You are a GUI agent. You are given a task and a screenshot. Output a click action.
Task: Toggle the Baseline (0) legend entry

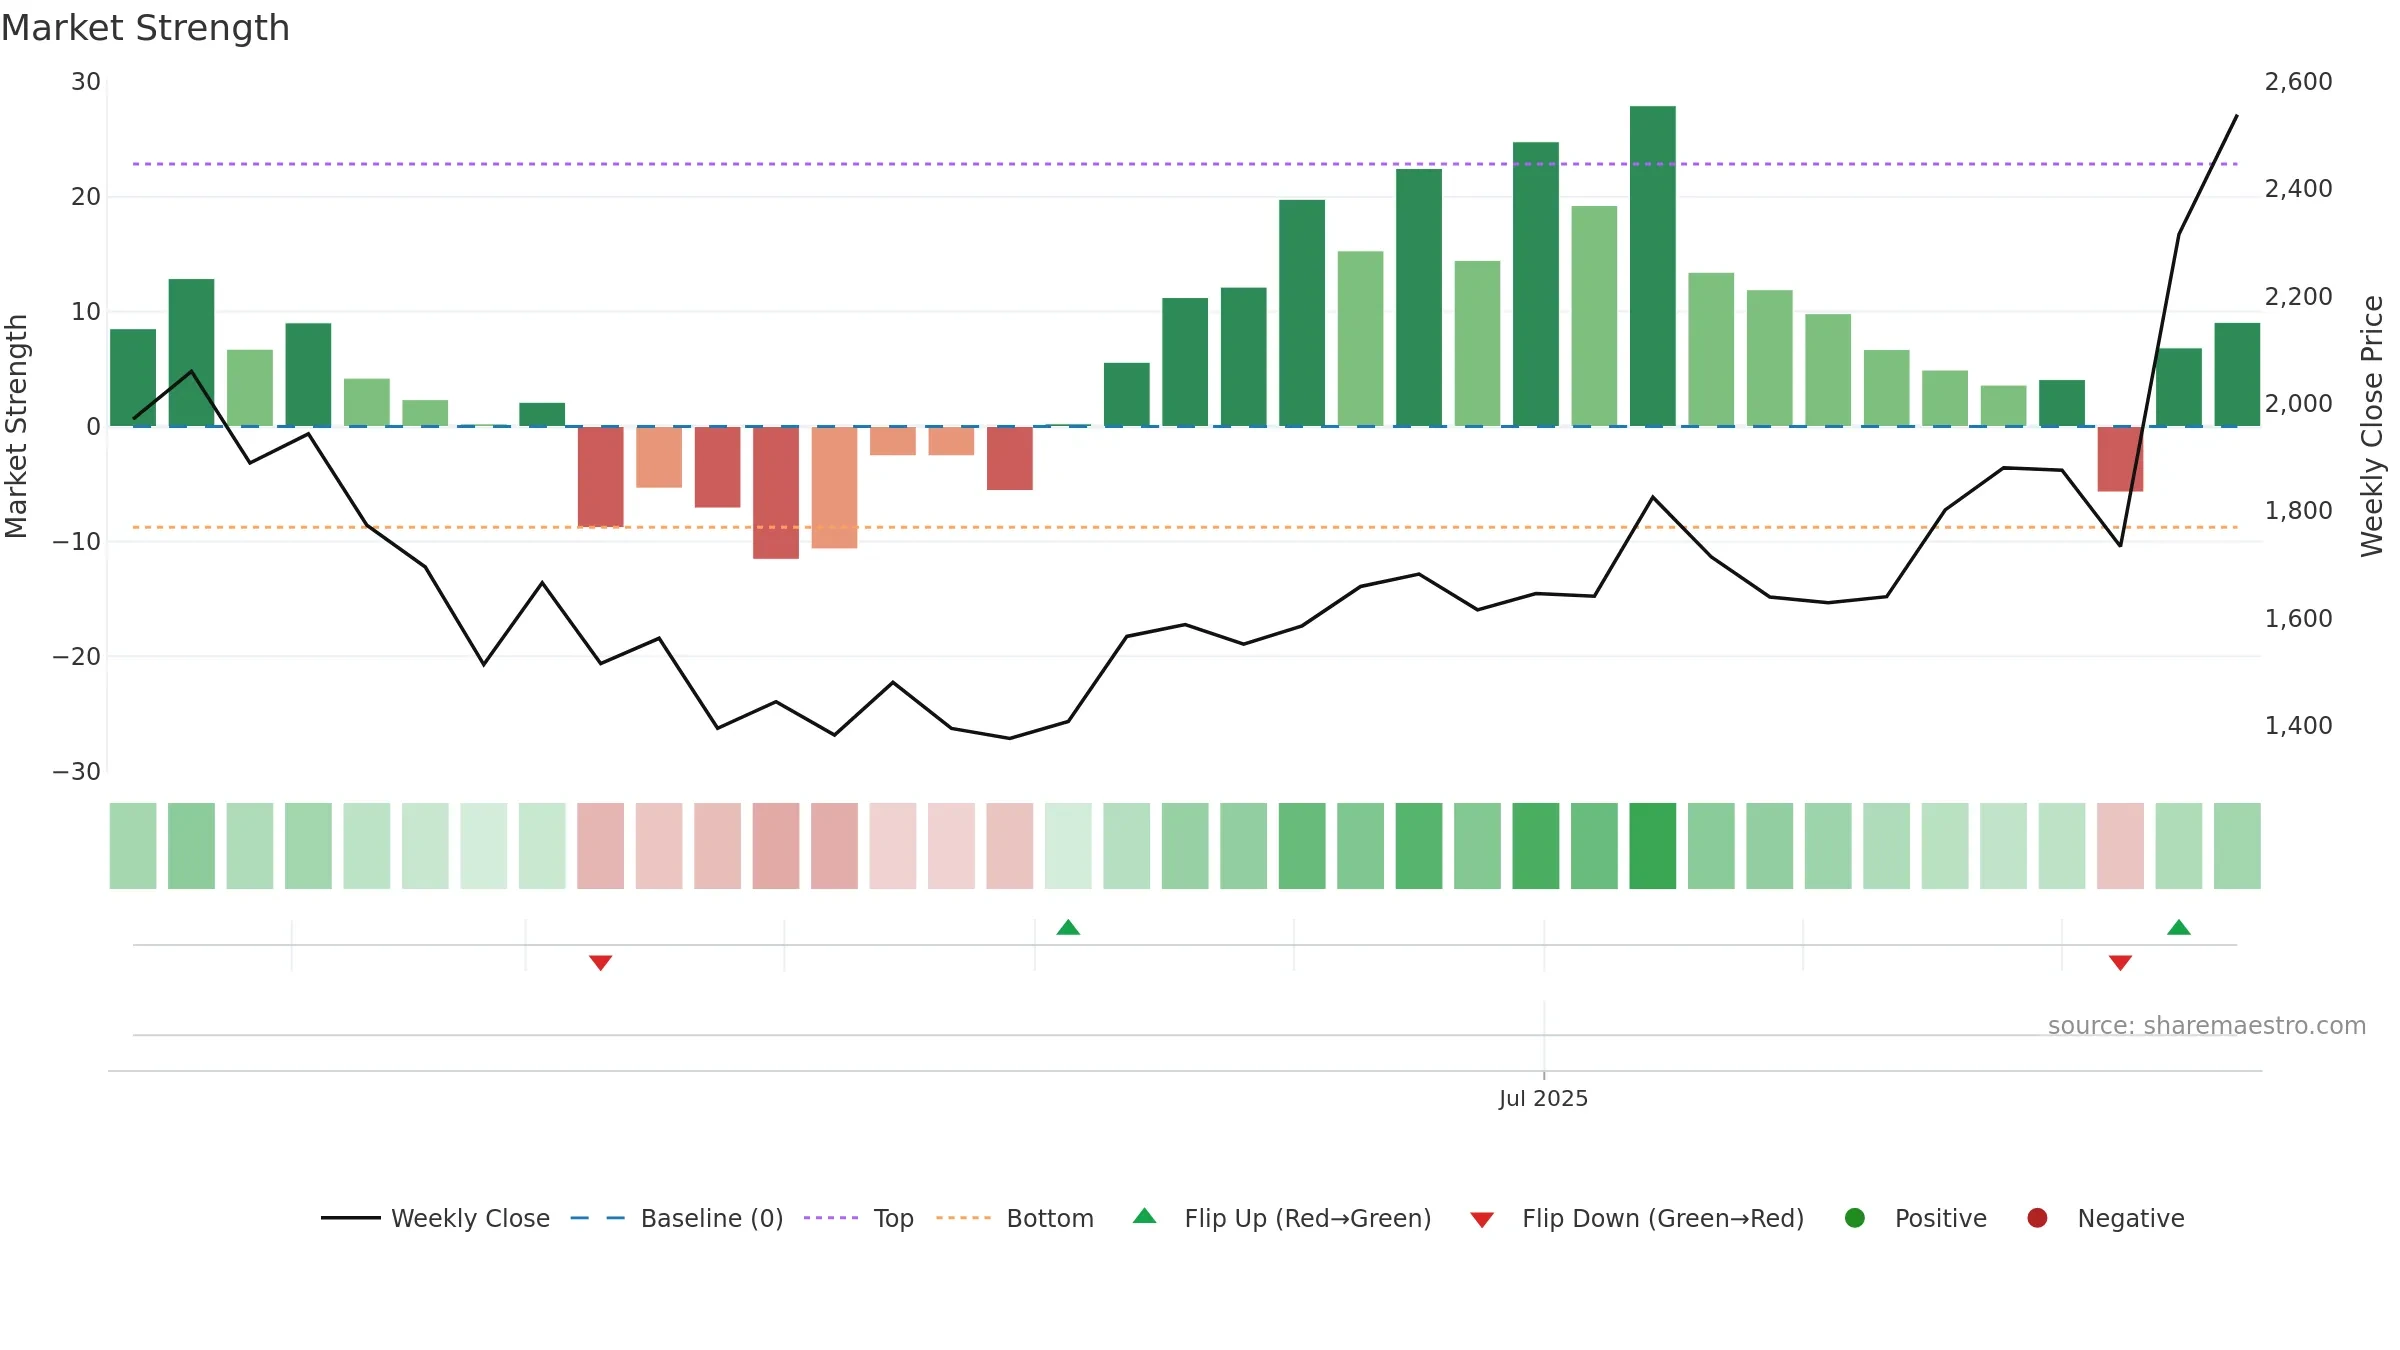tap(677, 1218)
